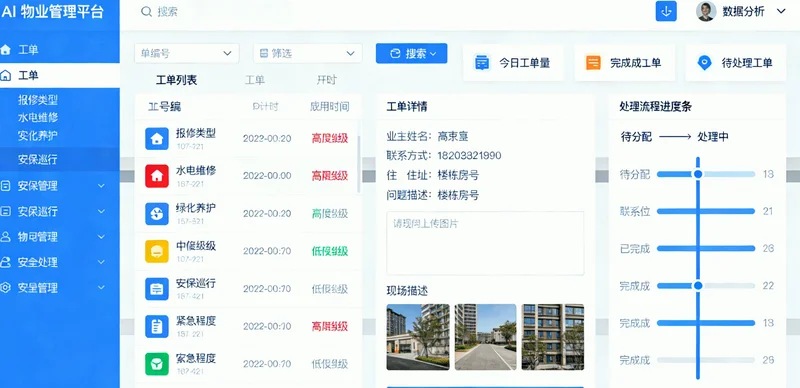Click the 待分配 progress slider handle
800x388 pixels.
pyautogui.click(x=698, y=174)
